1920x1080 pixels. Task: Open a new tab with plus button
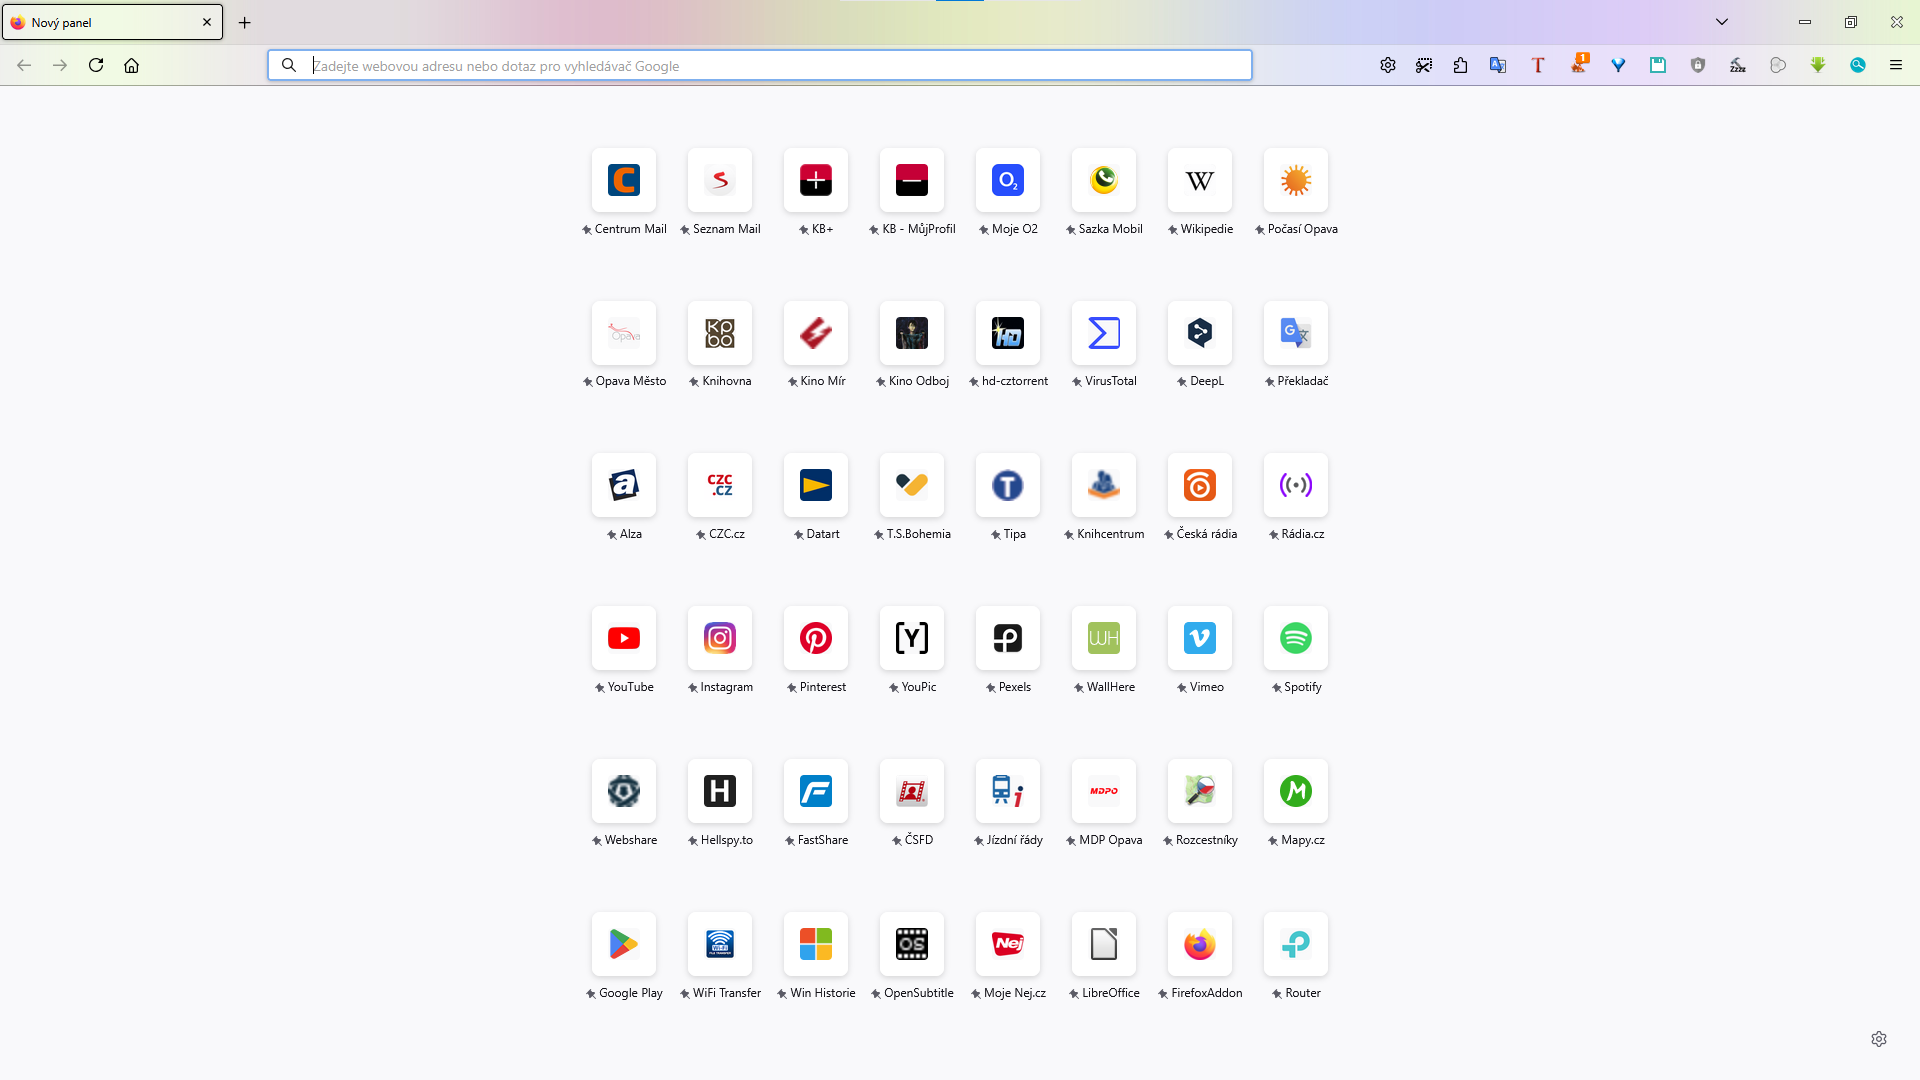[244, 23]
